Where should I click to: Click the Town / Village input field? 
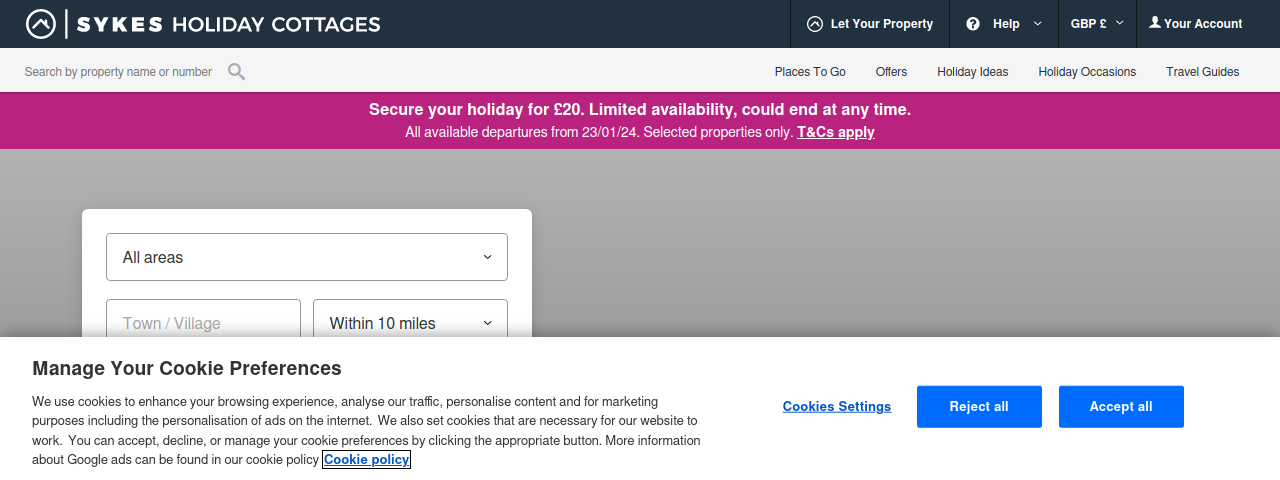coord(203,323)
